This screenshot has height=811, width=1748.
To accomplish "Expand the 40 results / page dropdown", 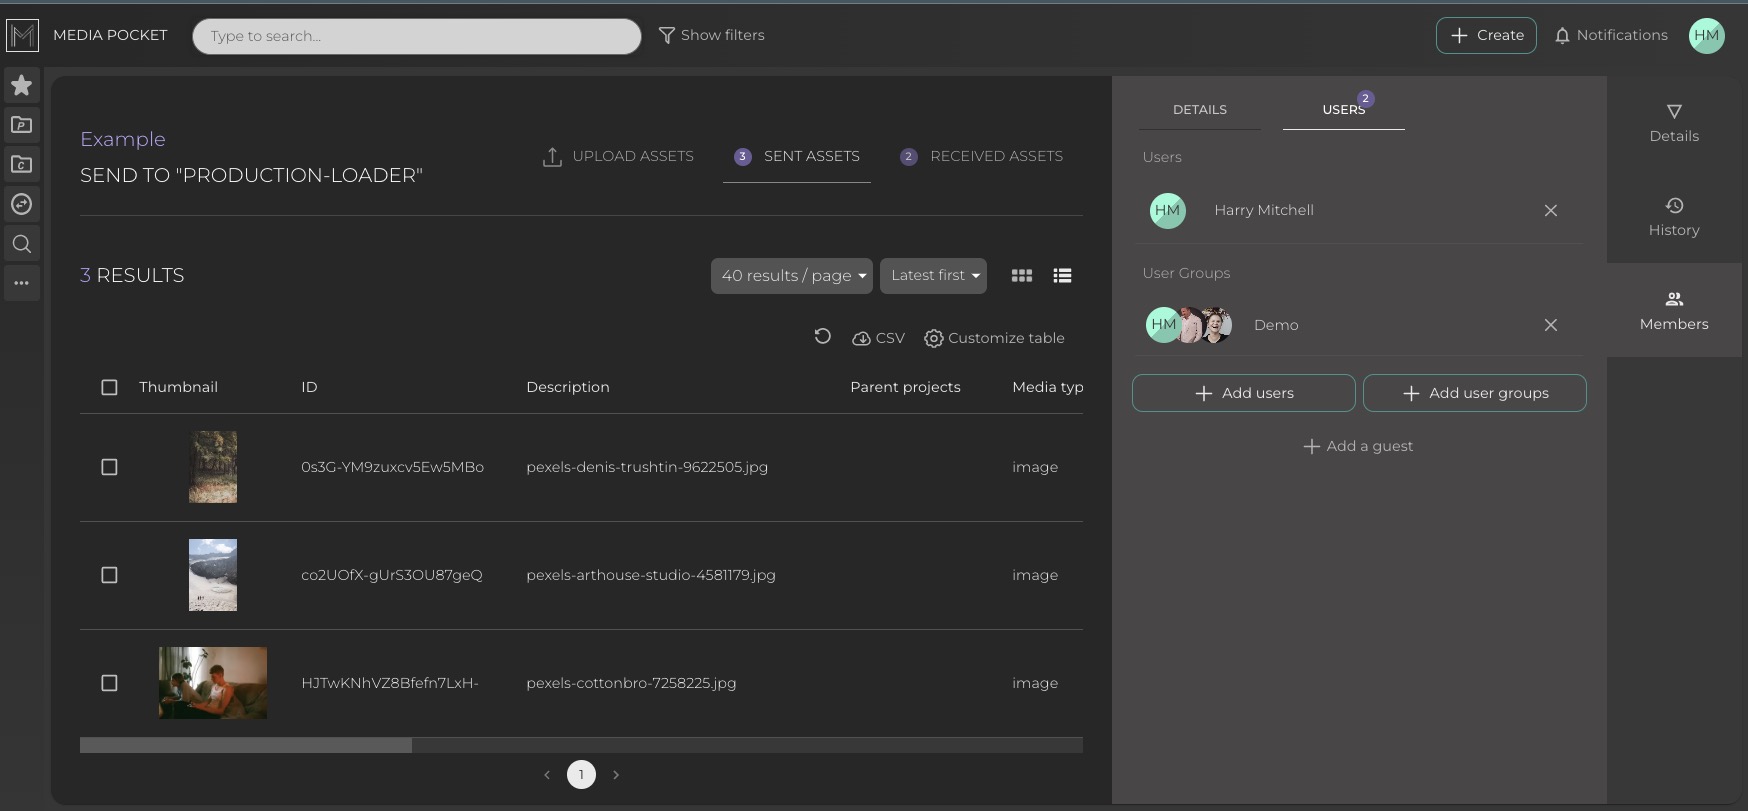I will tap(791, 276).
